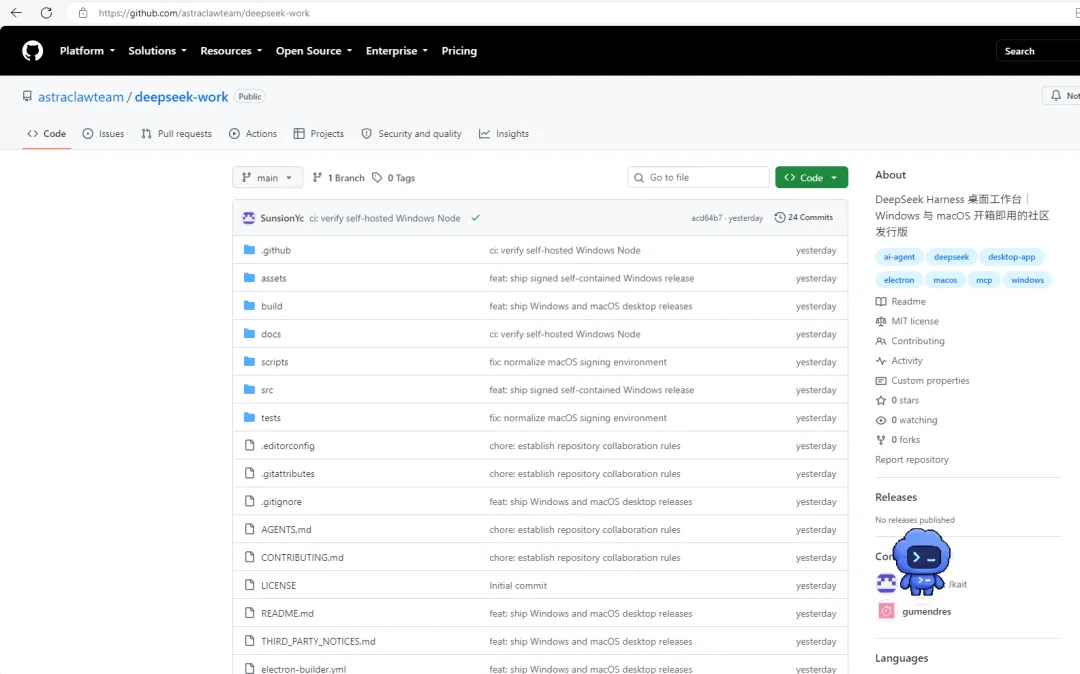1080x674 pixels.
Task: Click the 0 stars star icon
Action: 880,400
